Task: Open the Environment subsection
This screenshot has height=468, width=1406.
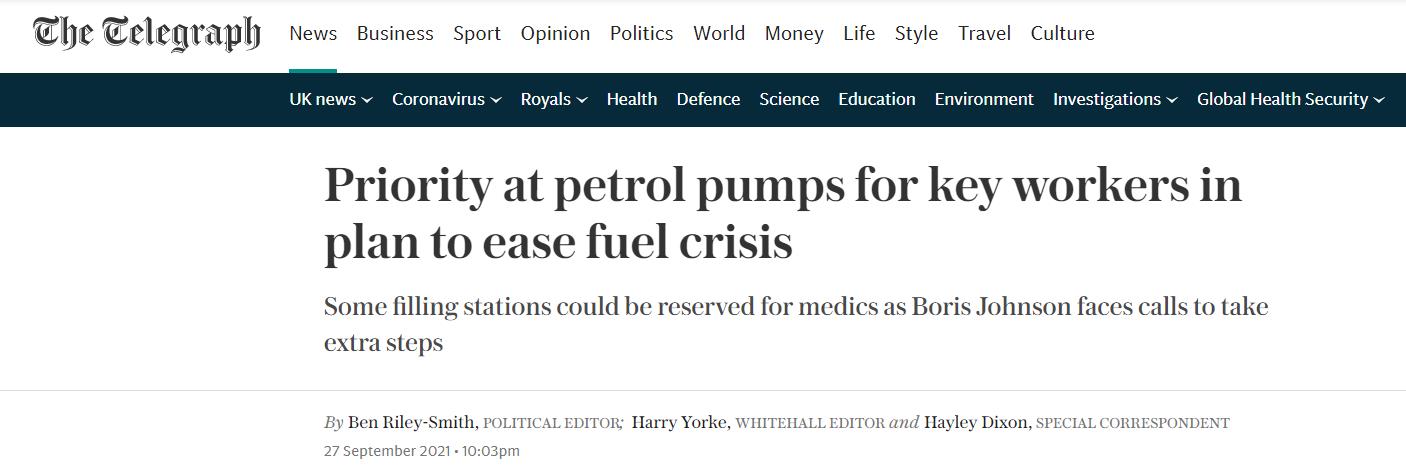Action: coord(984,99)
